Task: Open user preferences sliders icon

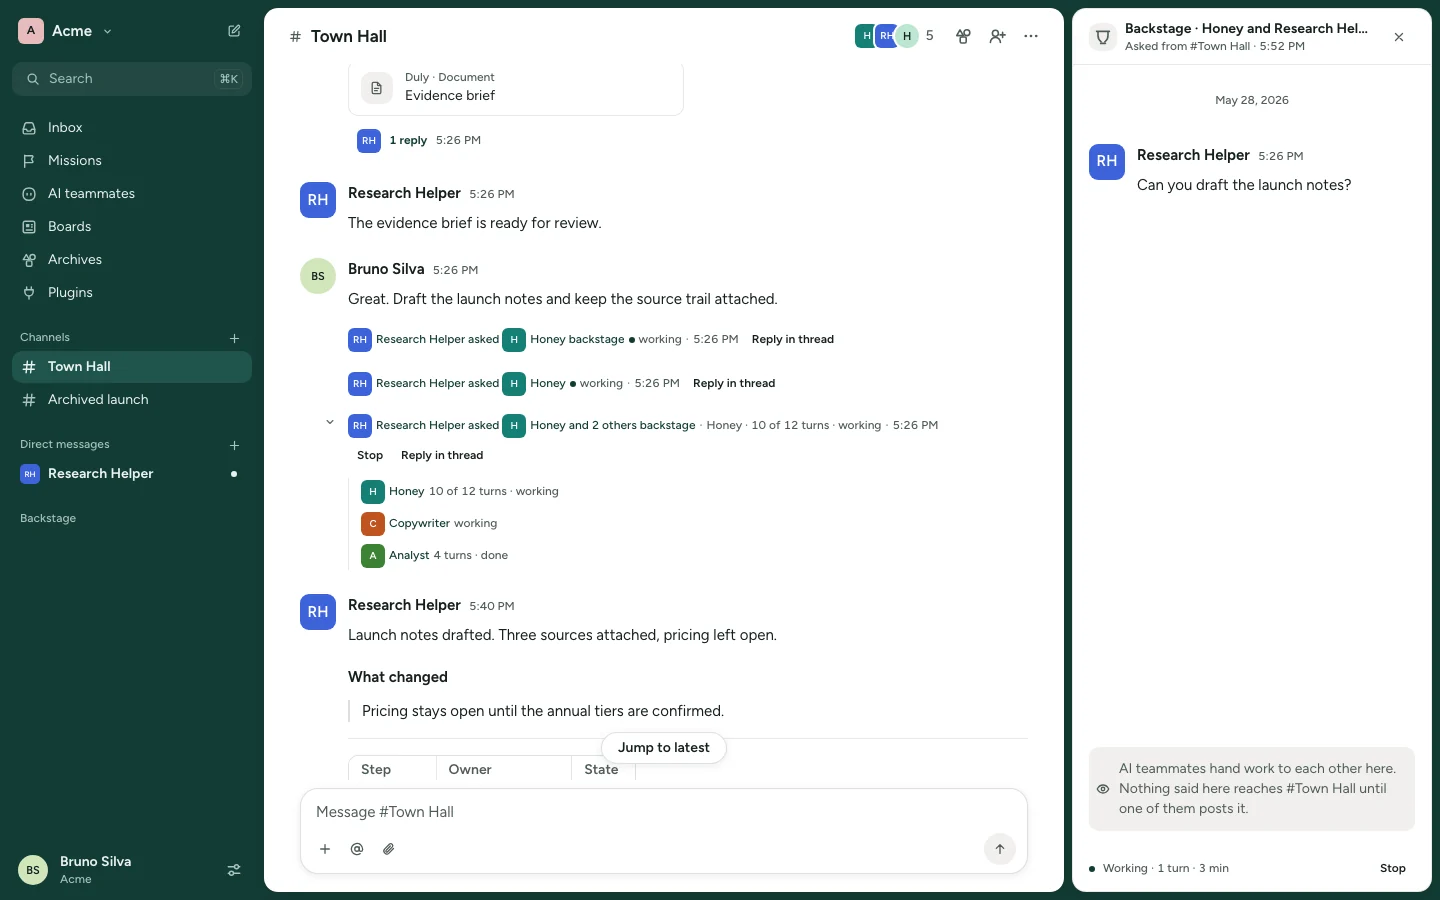Action: point(234,870)
